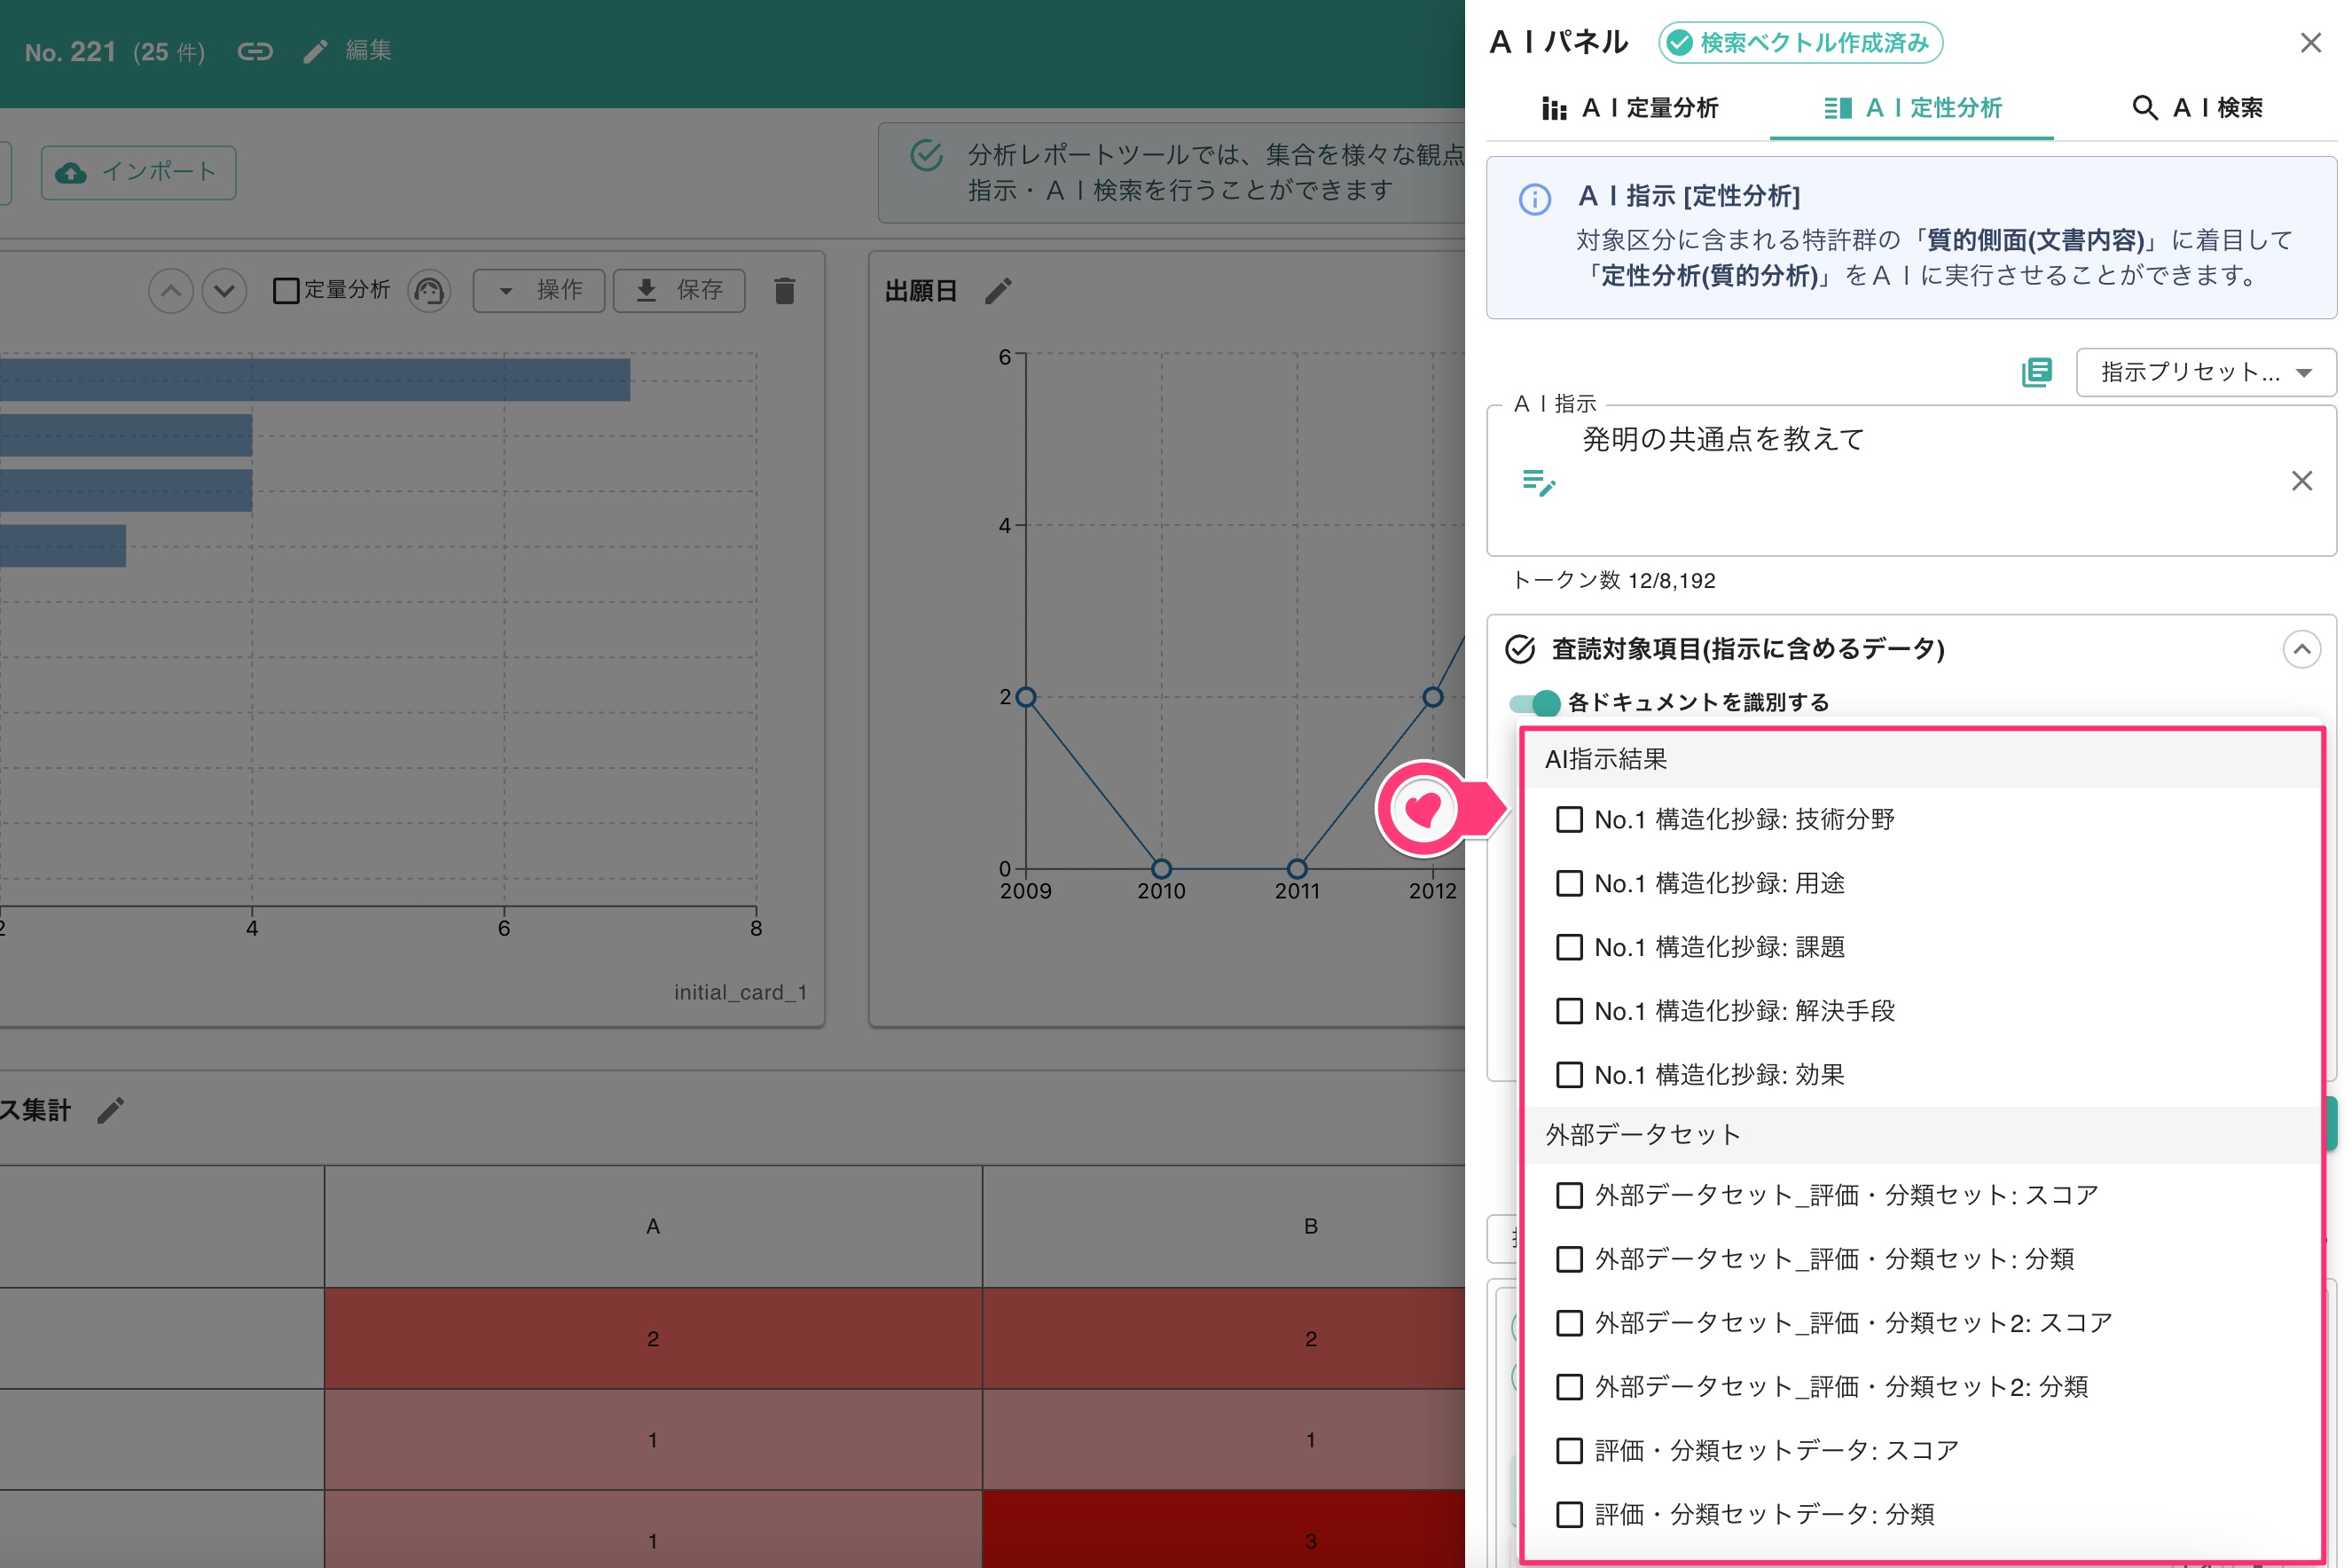
Task: Click the longest blue bar in bar chart
Action: [315, 380]
